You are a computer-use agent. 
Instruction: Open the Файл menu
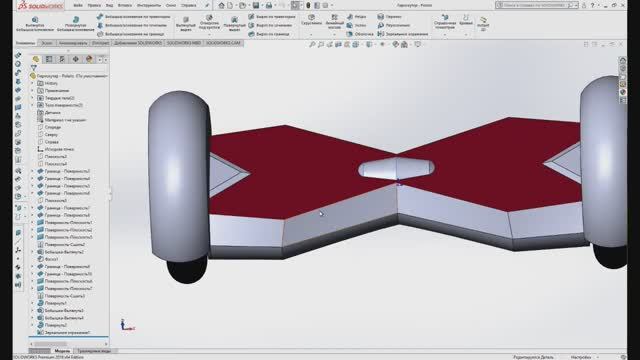(x=78, y=5)
